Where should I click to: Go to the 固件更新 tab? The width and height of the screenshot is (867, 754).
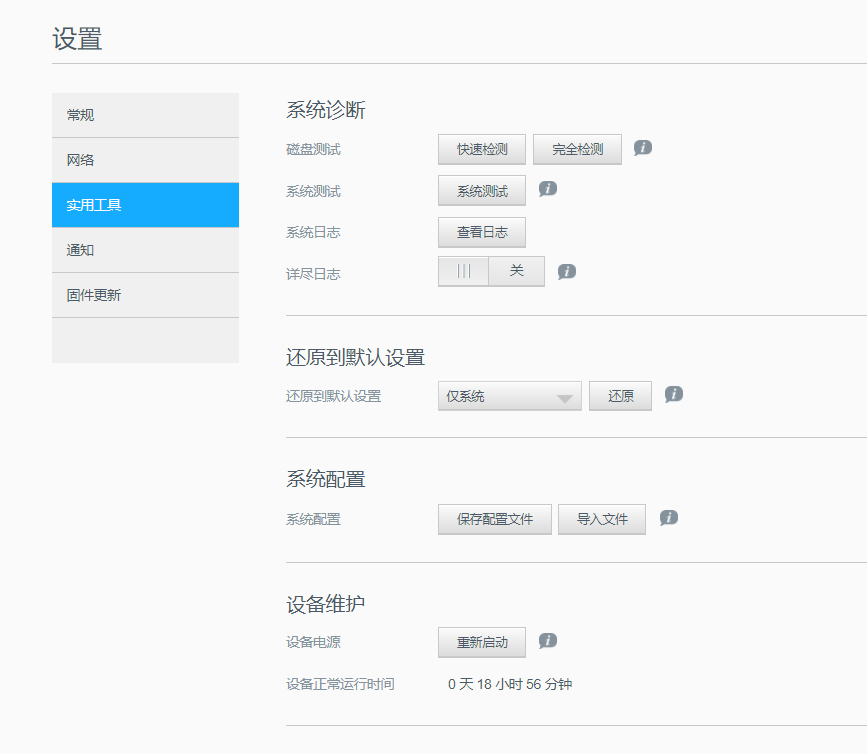[x=145, y=295]
